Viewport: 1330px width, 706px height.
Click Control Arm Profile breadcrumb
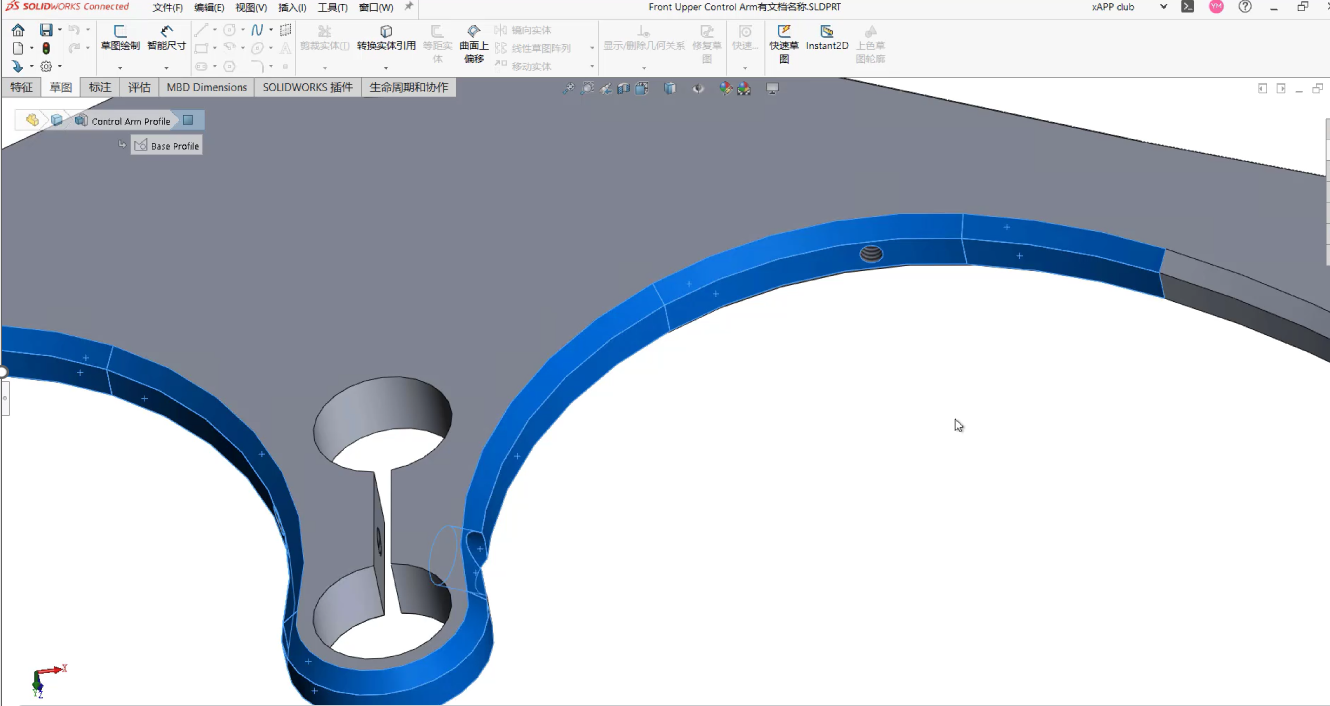[130, 121]
